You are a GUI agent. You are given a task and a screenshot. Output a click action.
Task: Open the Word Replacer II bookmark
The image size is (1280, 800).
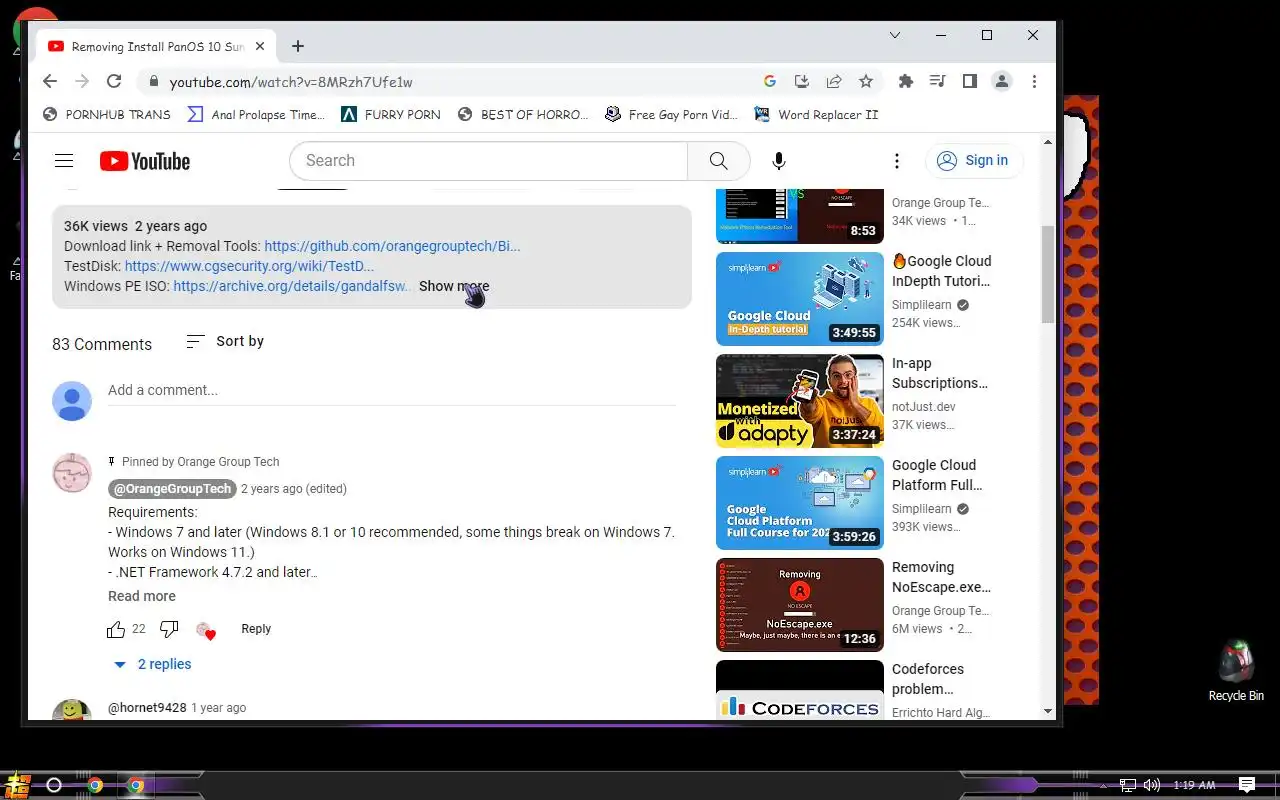point(816,115)
